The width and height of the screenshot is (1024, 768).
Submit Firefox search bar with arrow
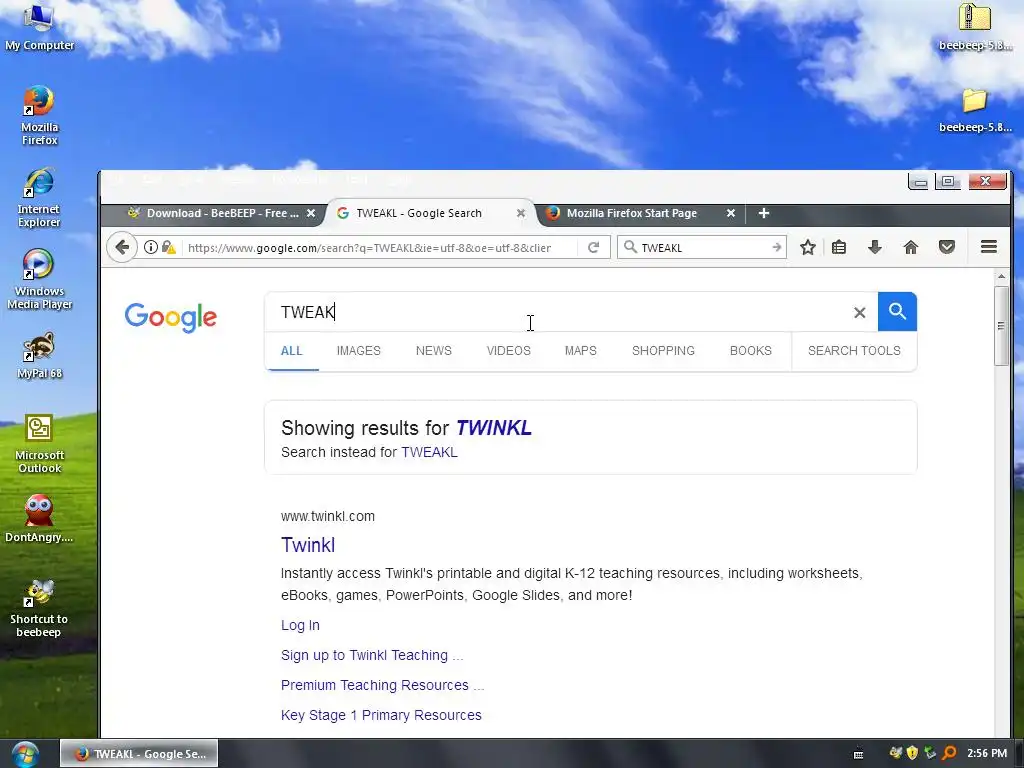click(x=776, y=248)
